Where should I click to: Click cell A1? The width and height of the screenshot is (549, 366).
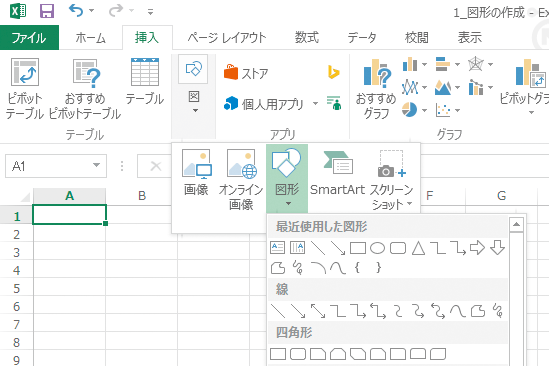[x=70, y=214]
